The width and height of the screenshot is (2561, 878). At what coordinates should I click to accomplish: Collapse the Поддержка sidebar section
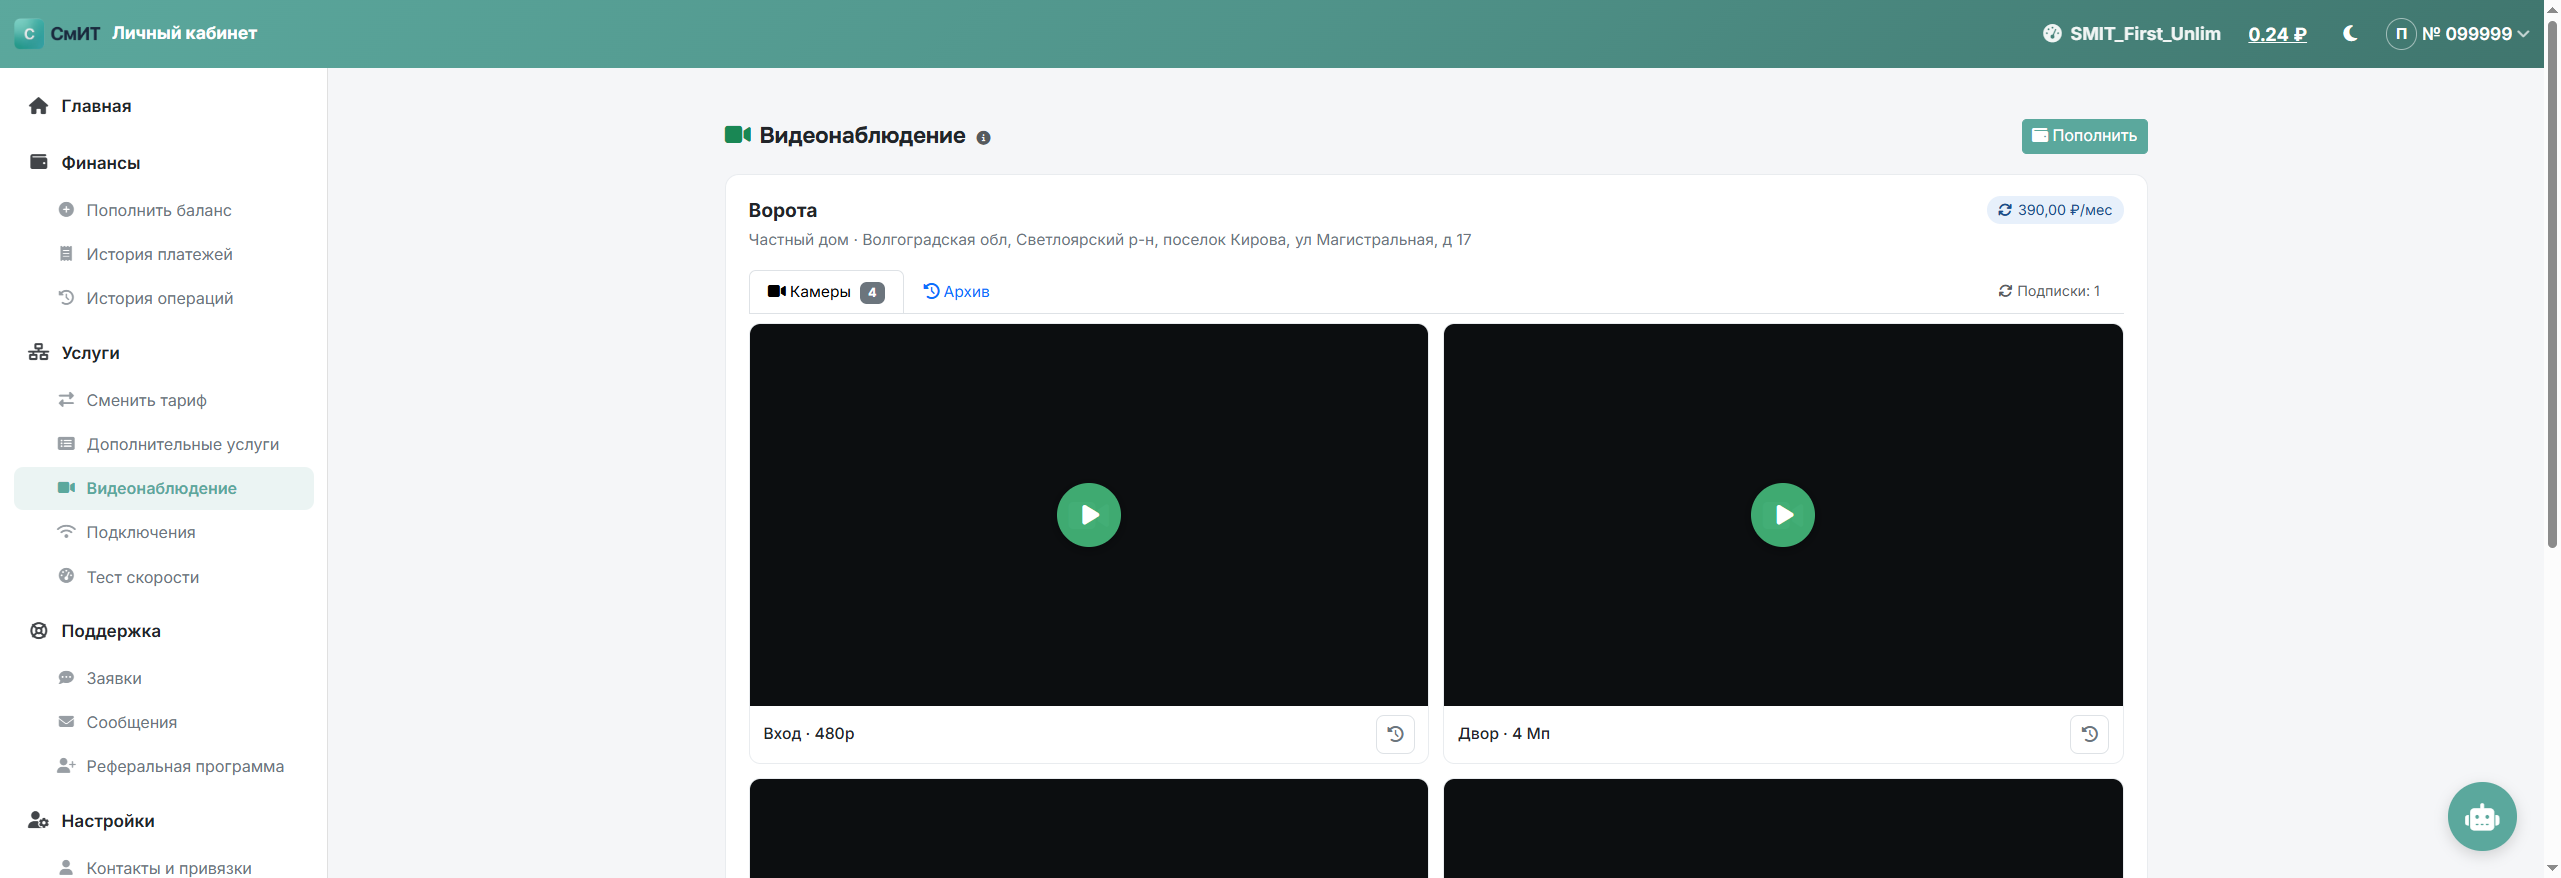[x=110, y=631]
